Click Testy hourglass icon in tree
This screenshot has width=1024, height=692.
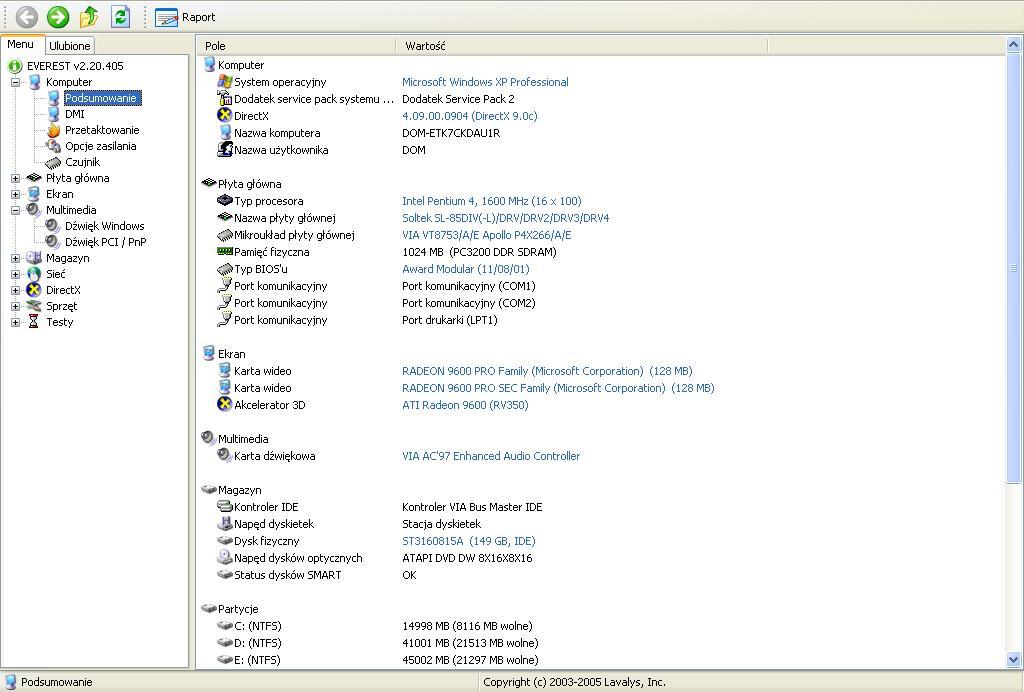pyautogui.click(x=34, y=322)
